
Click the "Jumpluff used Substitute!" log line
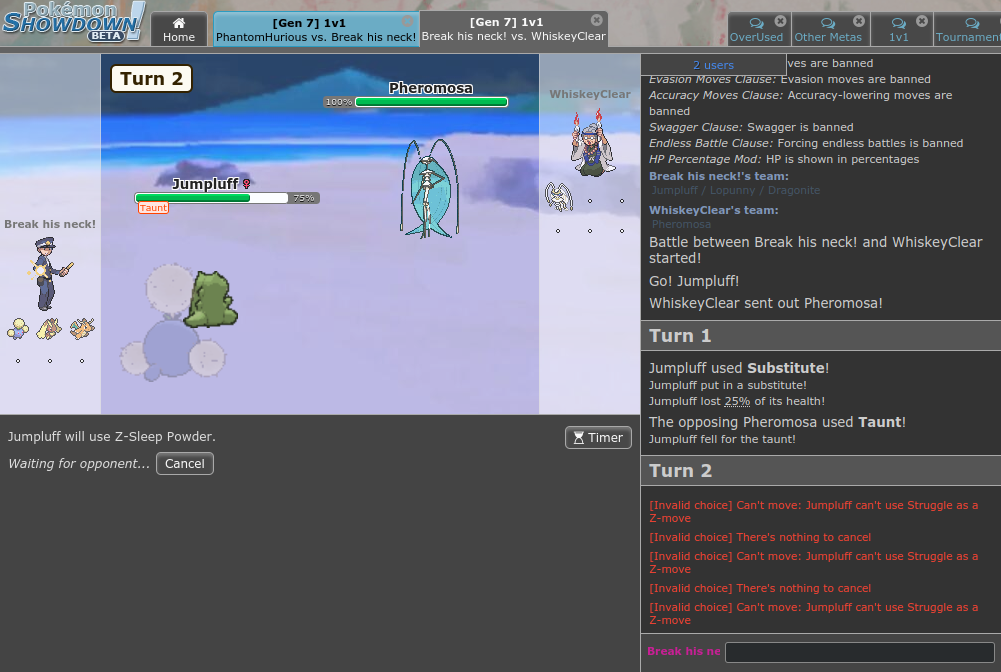(739, 368)
